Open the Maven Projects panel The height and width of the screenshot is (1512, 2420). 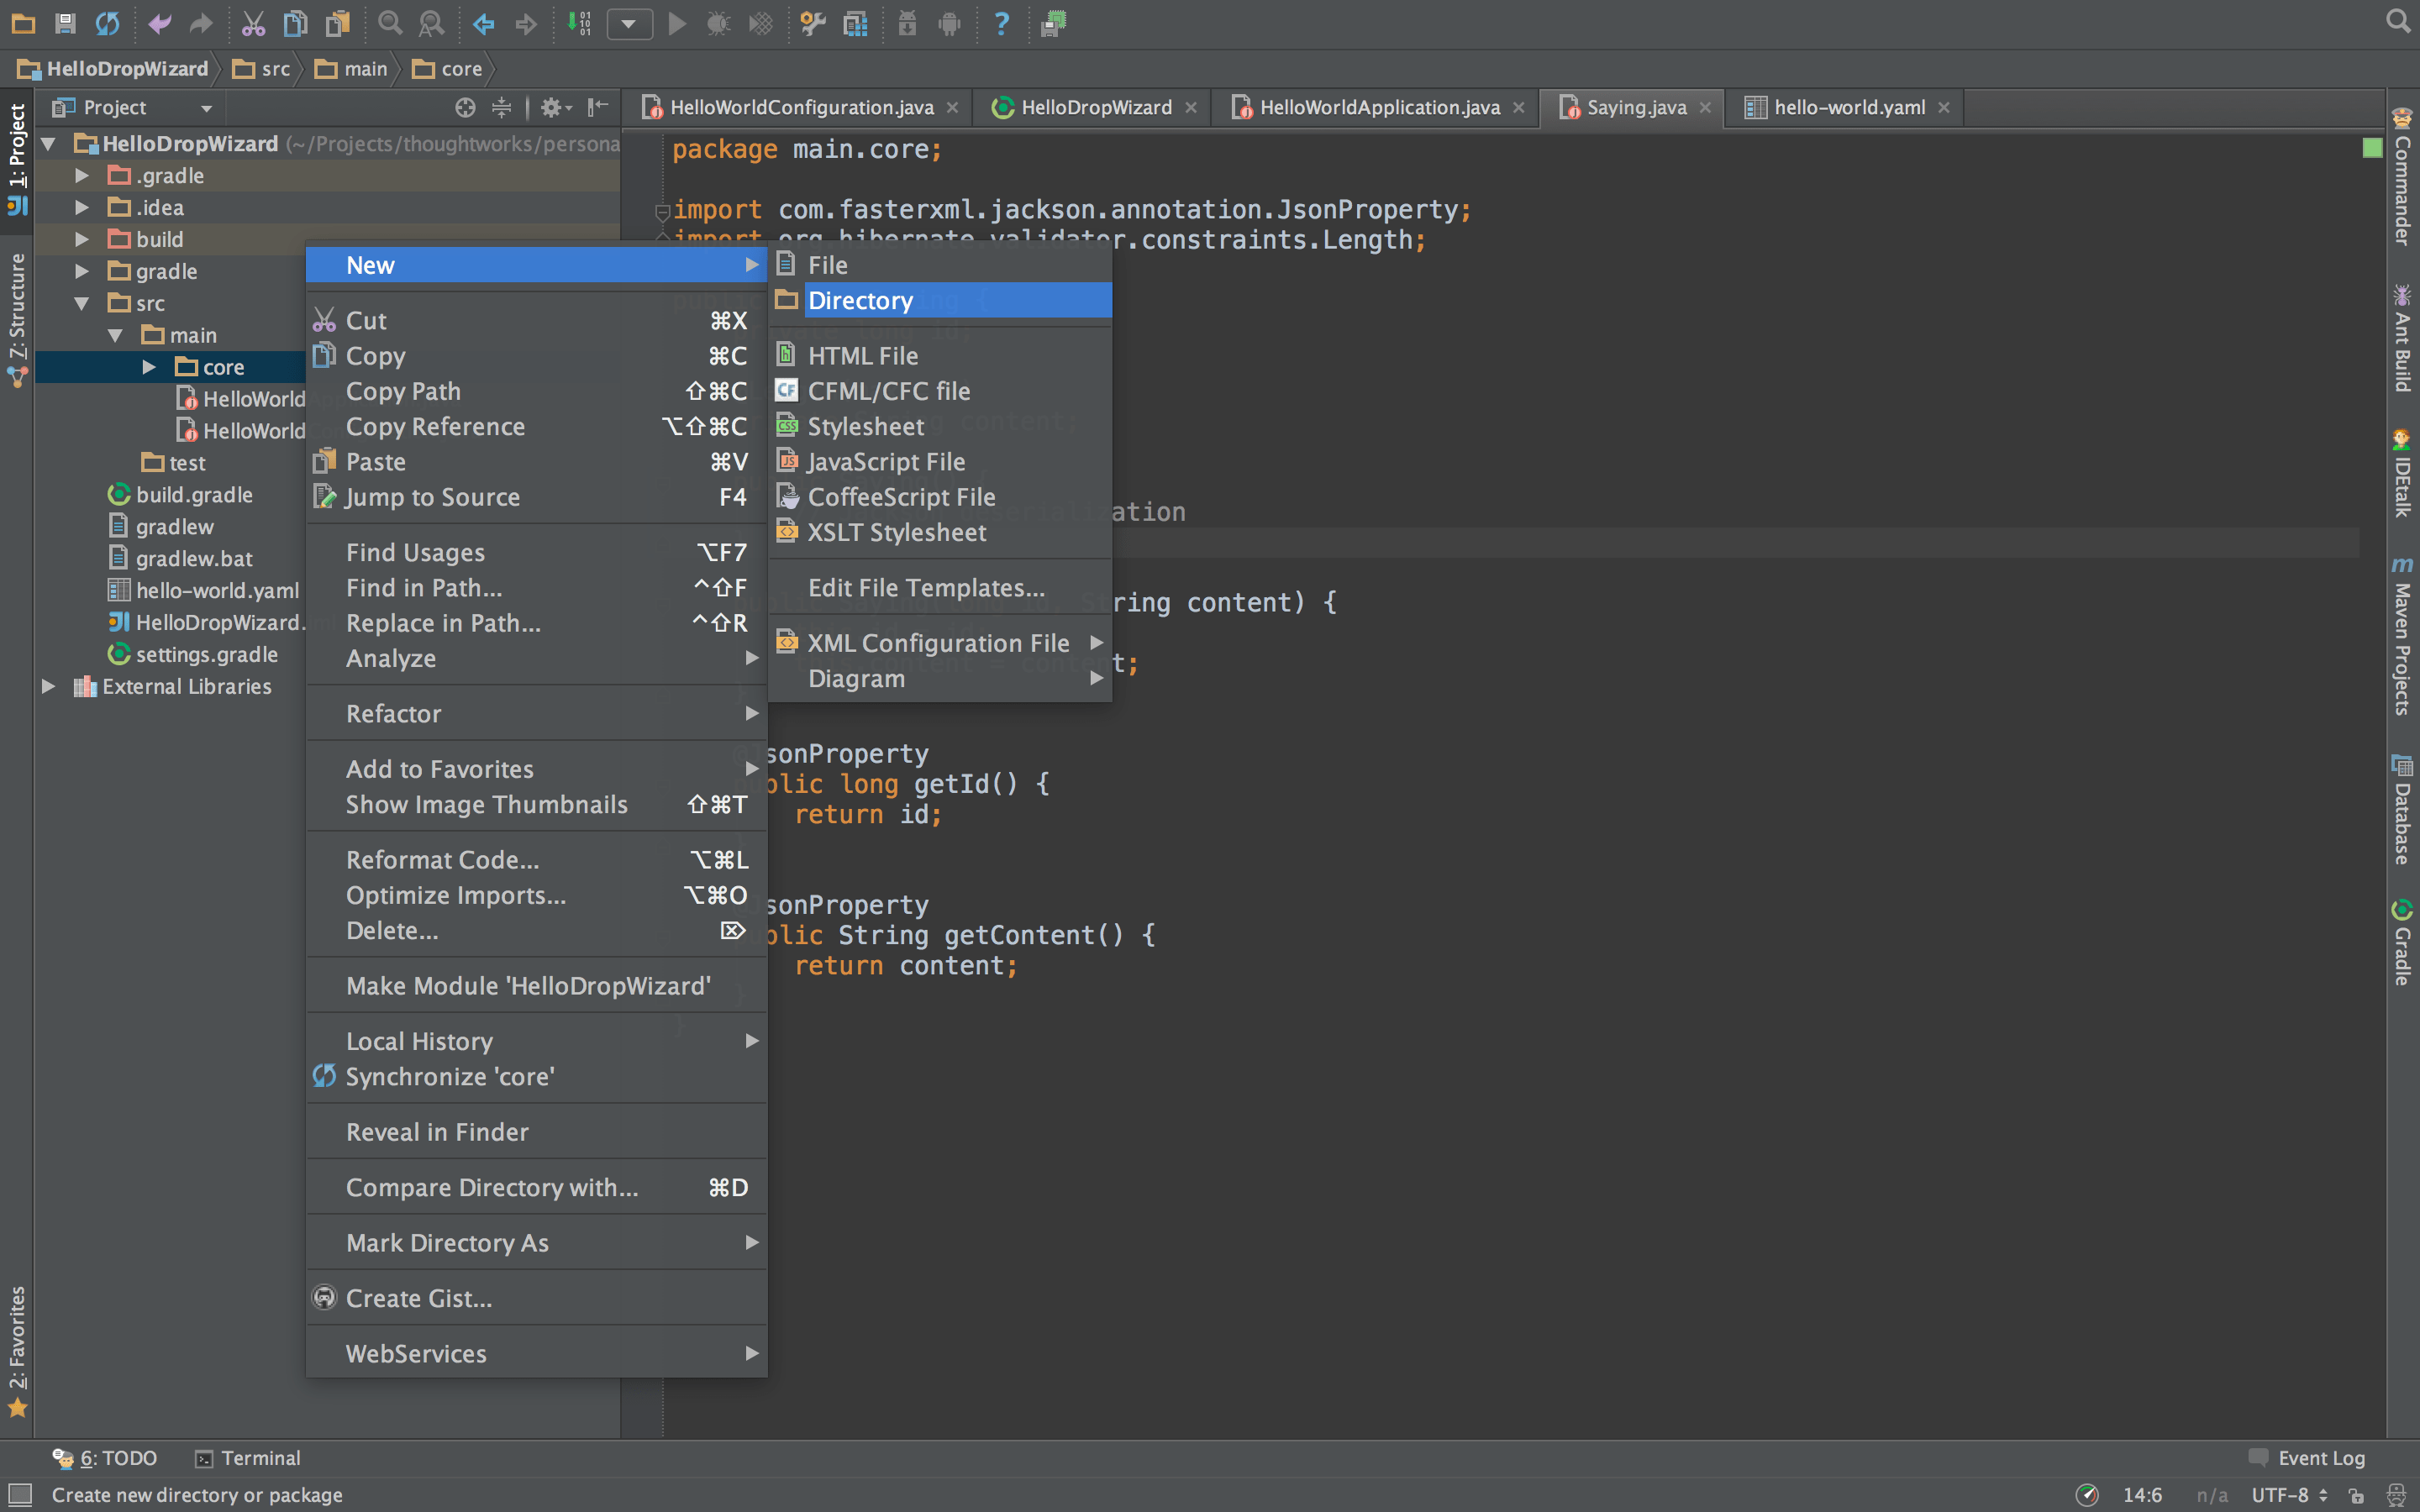[x=2399, y=644]
